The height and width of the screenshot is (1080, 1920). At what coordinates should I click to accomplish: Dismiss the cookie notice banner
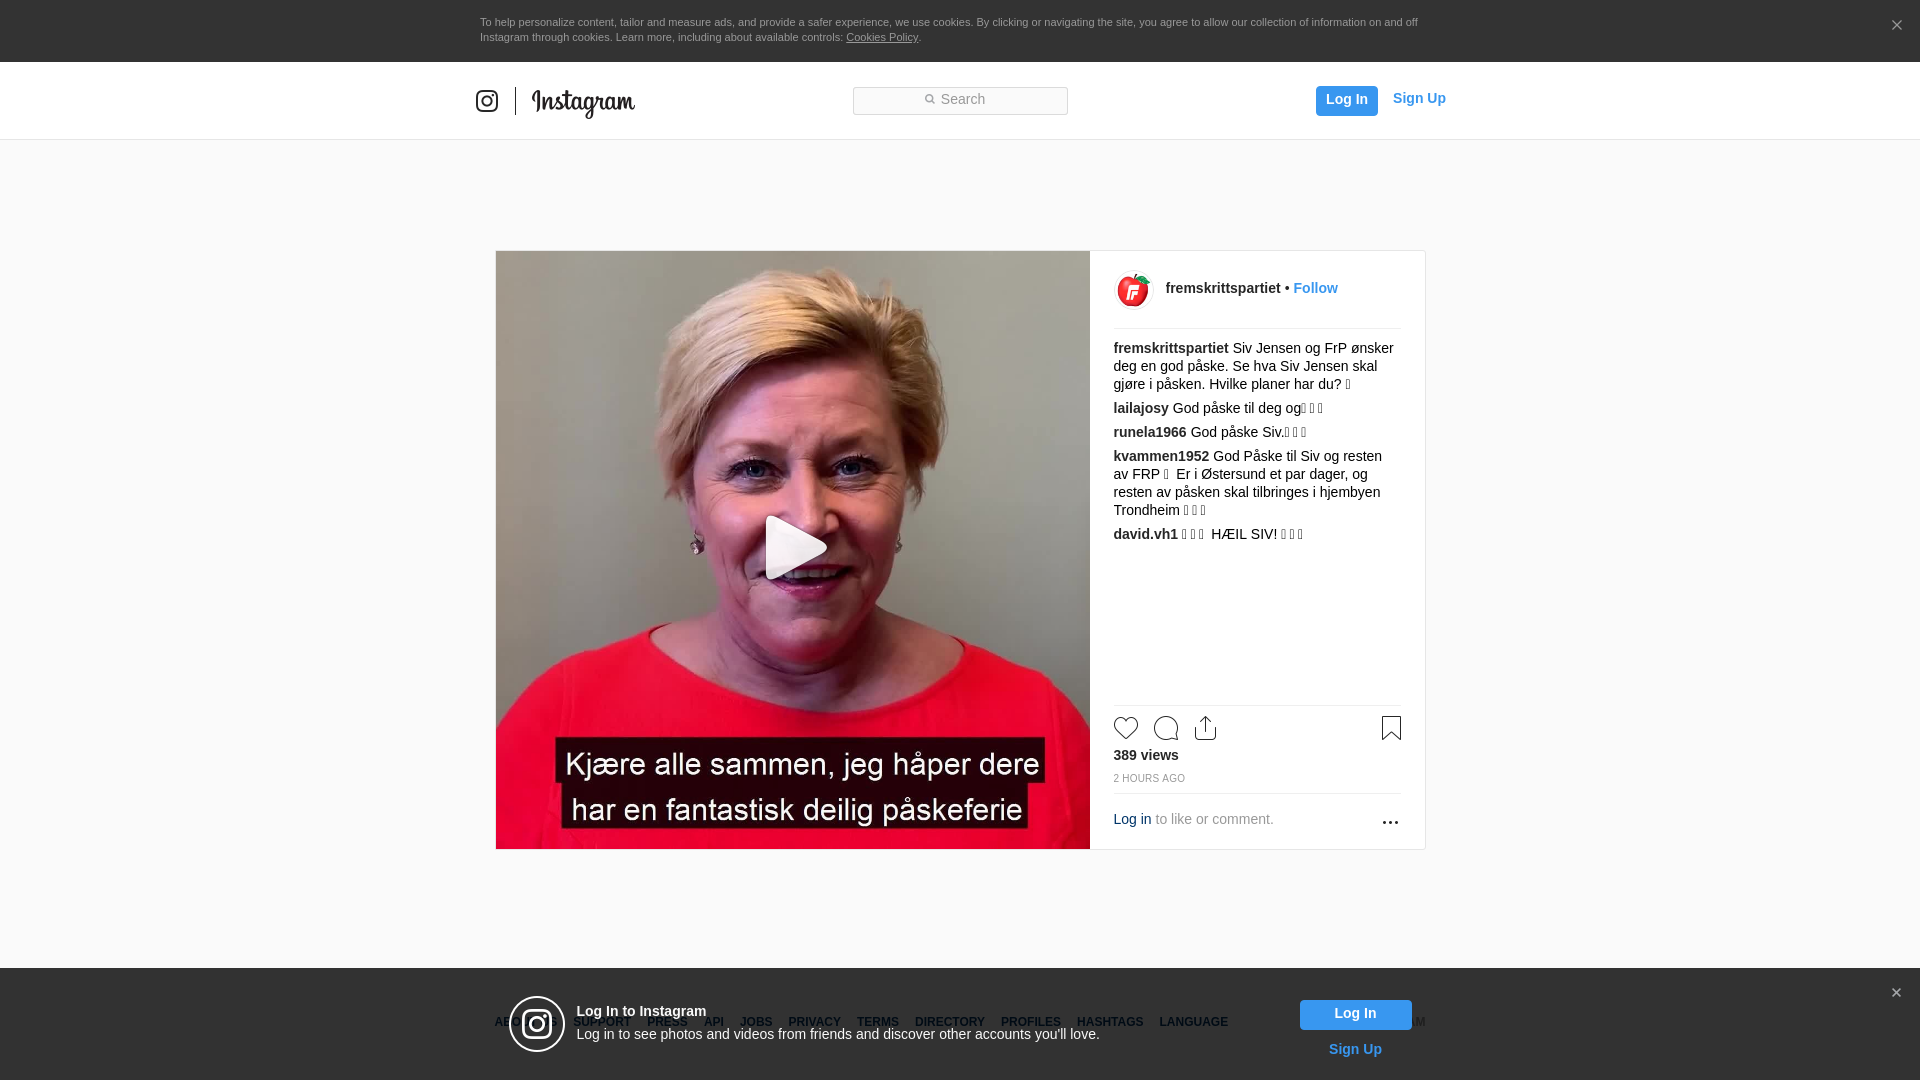point(1896,26)
